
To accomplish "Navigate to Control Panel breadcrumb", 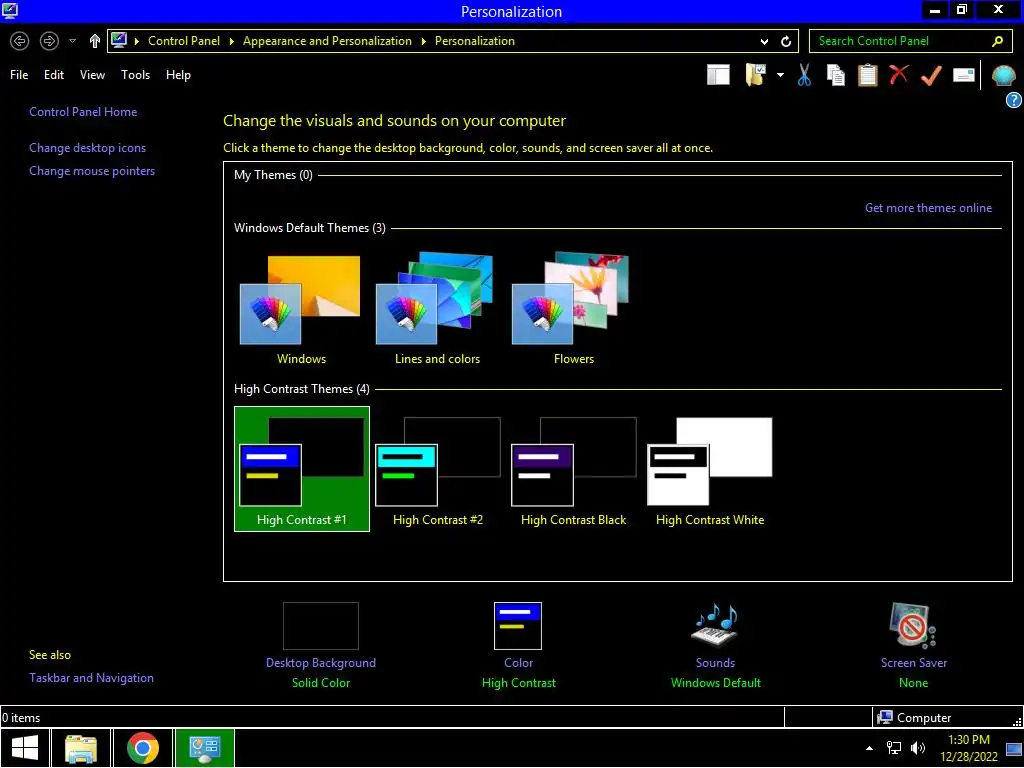I will coord(184,41).
